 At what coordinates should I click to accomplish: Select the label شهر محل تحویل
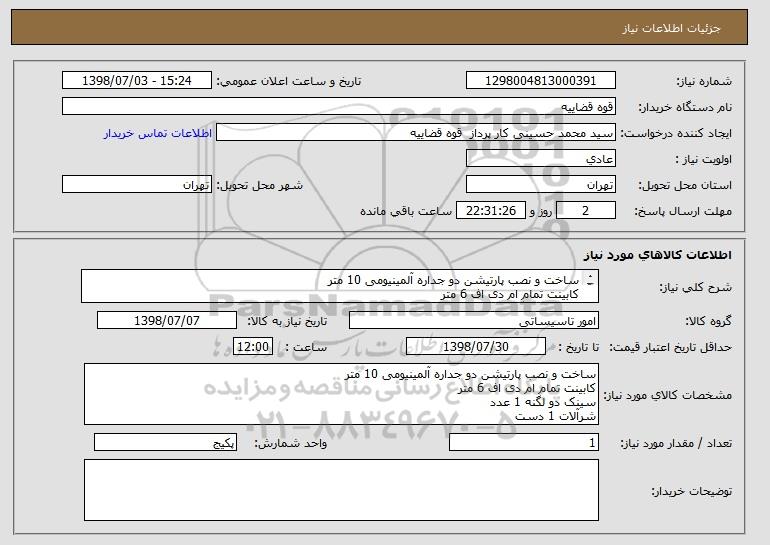pyautogui.click(x=260, y=185)
